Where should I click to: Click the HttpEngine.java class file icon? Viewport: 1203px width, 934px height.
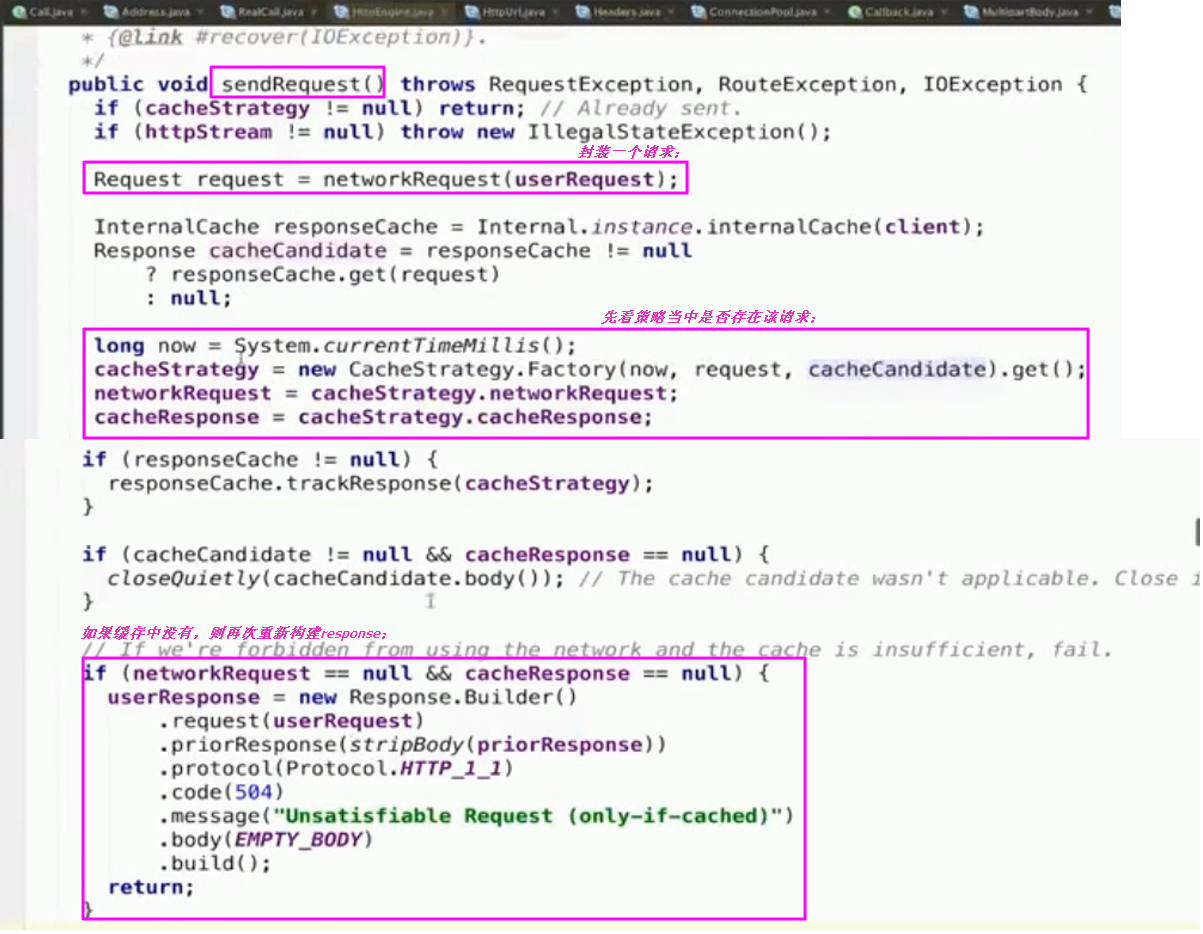pos(343,12)
